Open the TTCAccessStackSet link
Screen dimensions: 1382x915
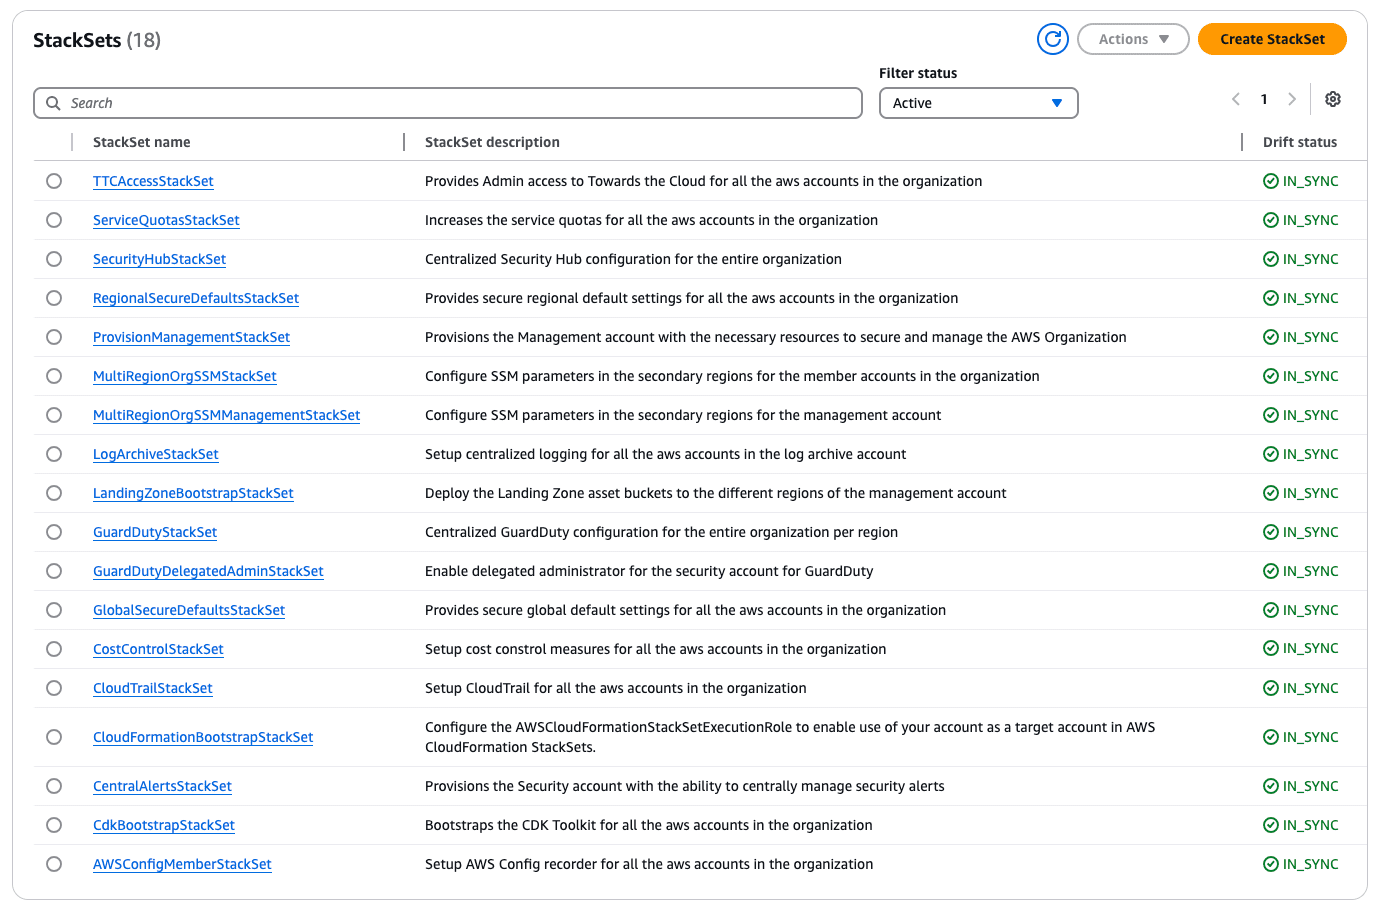(153, 181)
